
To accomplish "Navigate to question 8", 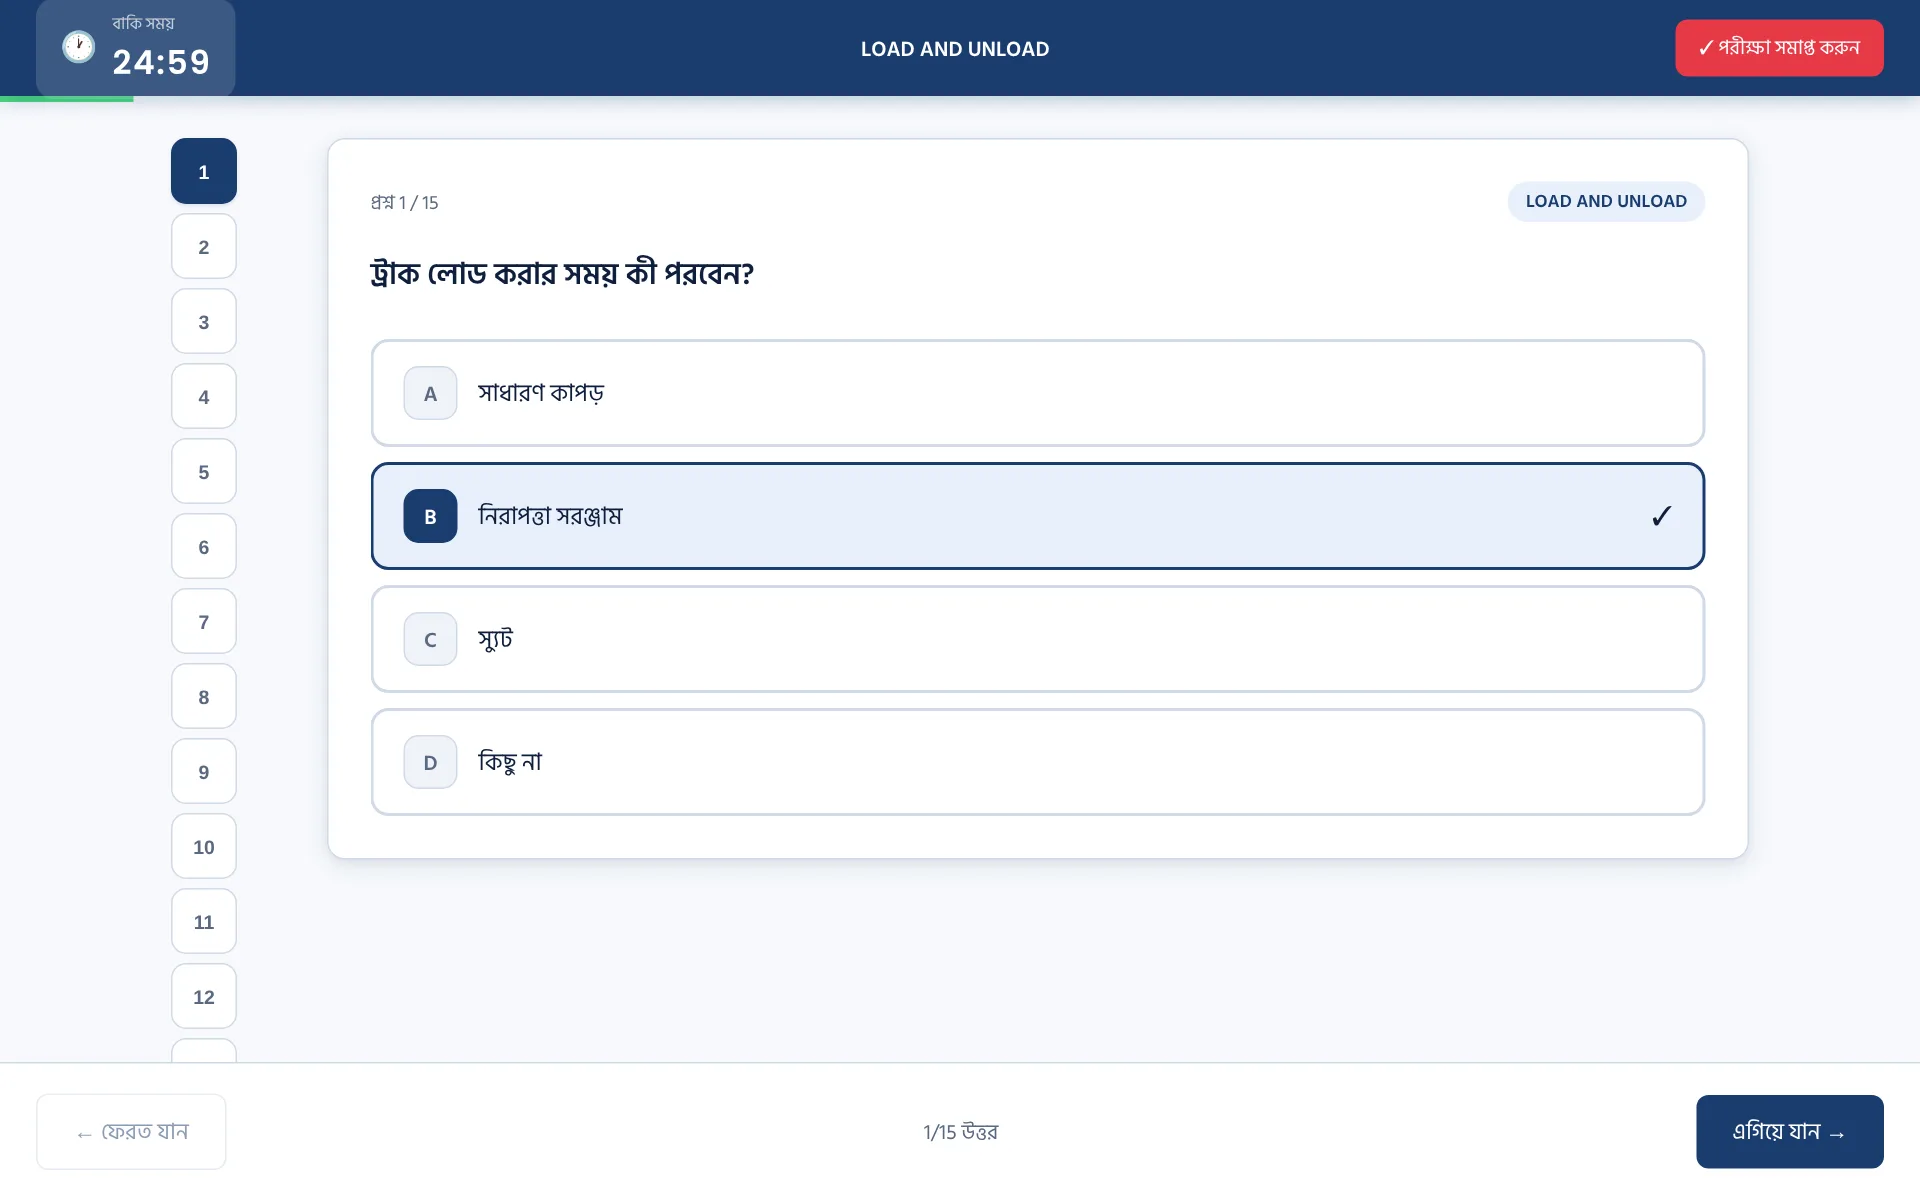I will 204,696.
